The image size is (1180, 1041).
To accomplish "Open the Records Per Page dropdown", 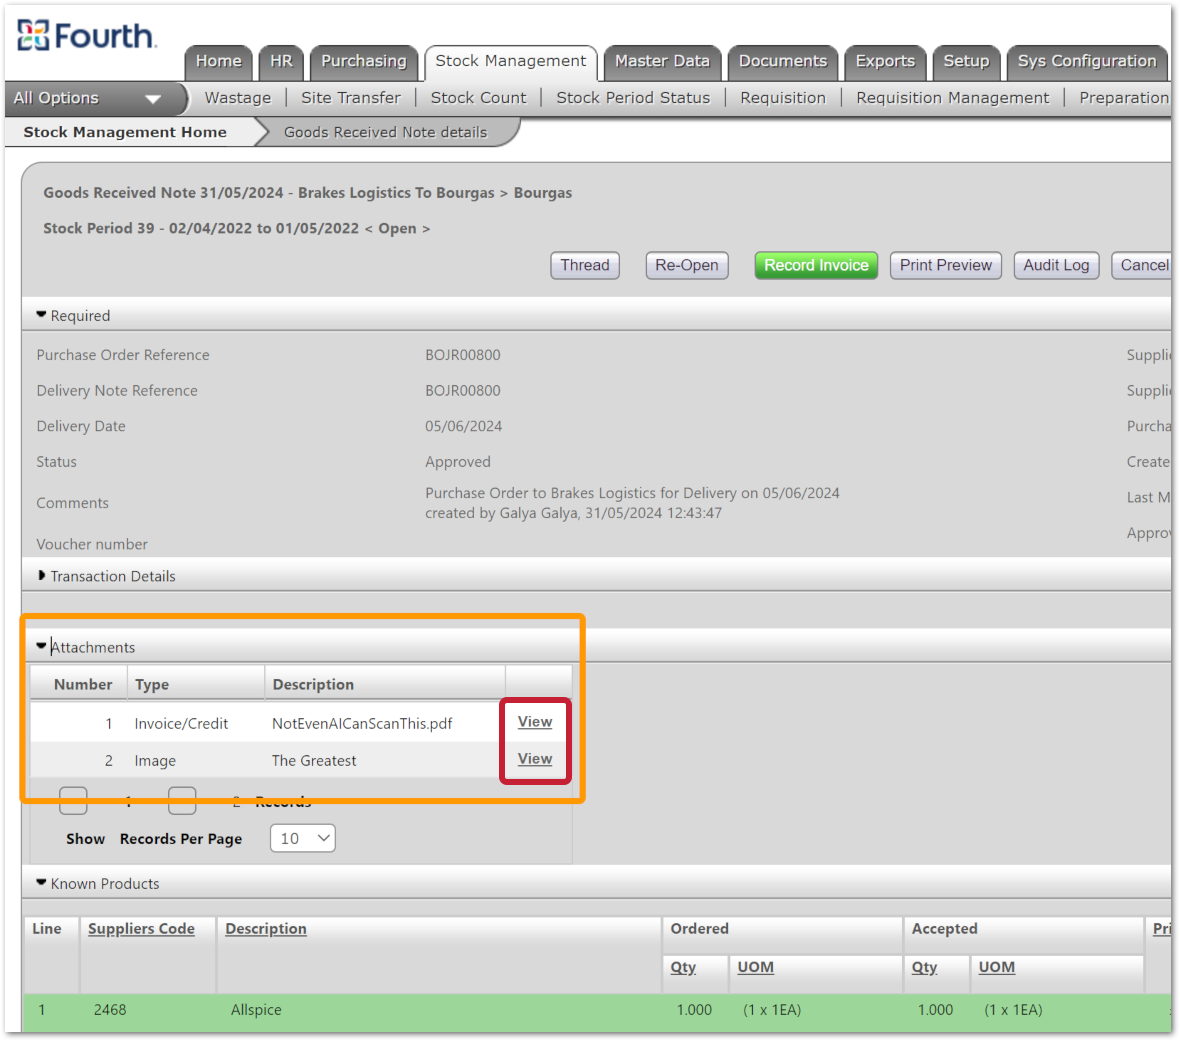I will click(302, 838).
